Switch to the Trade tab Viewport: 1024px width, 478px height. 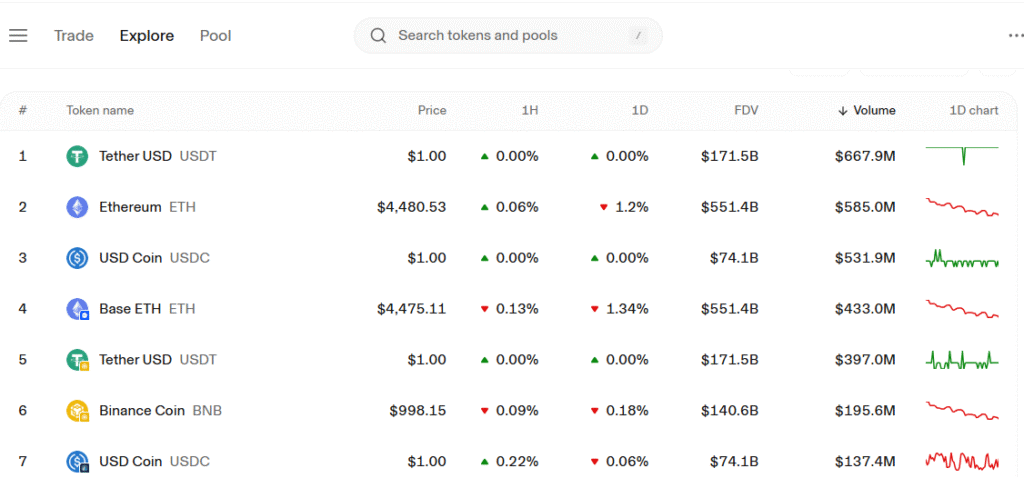click(74, 35)
